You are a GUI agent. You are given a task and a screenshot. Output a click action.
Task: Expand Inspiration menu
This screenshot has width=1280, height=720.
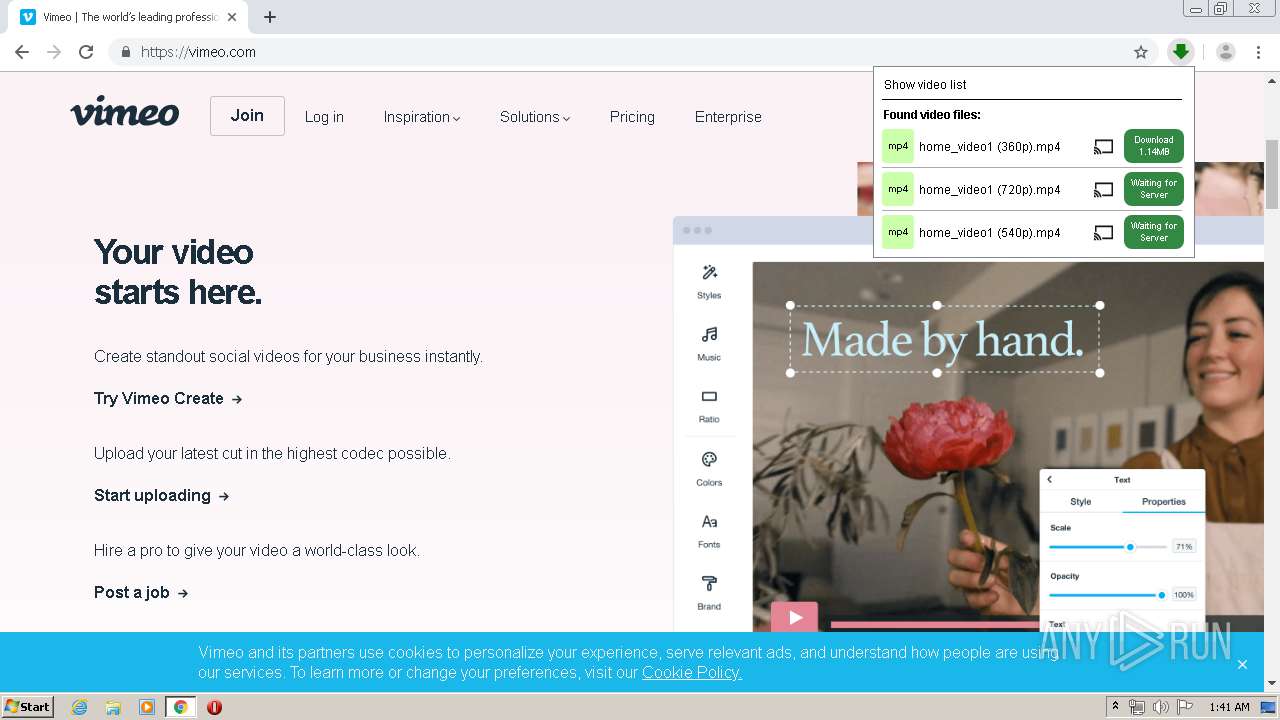[422, 117]
